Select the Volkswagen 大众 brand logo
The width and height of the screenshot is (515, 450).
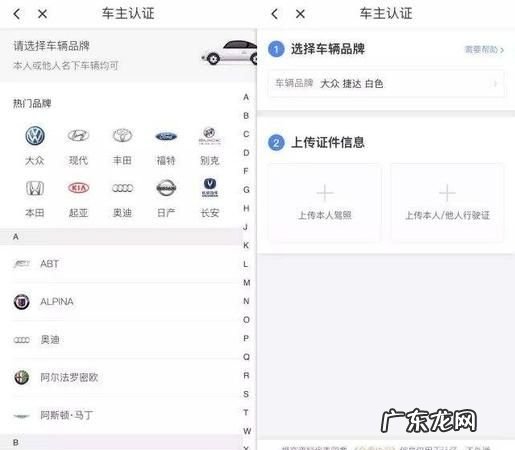click(x=35, y=136)
